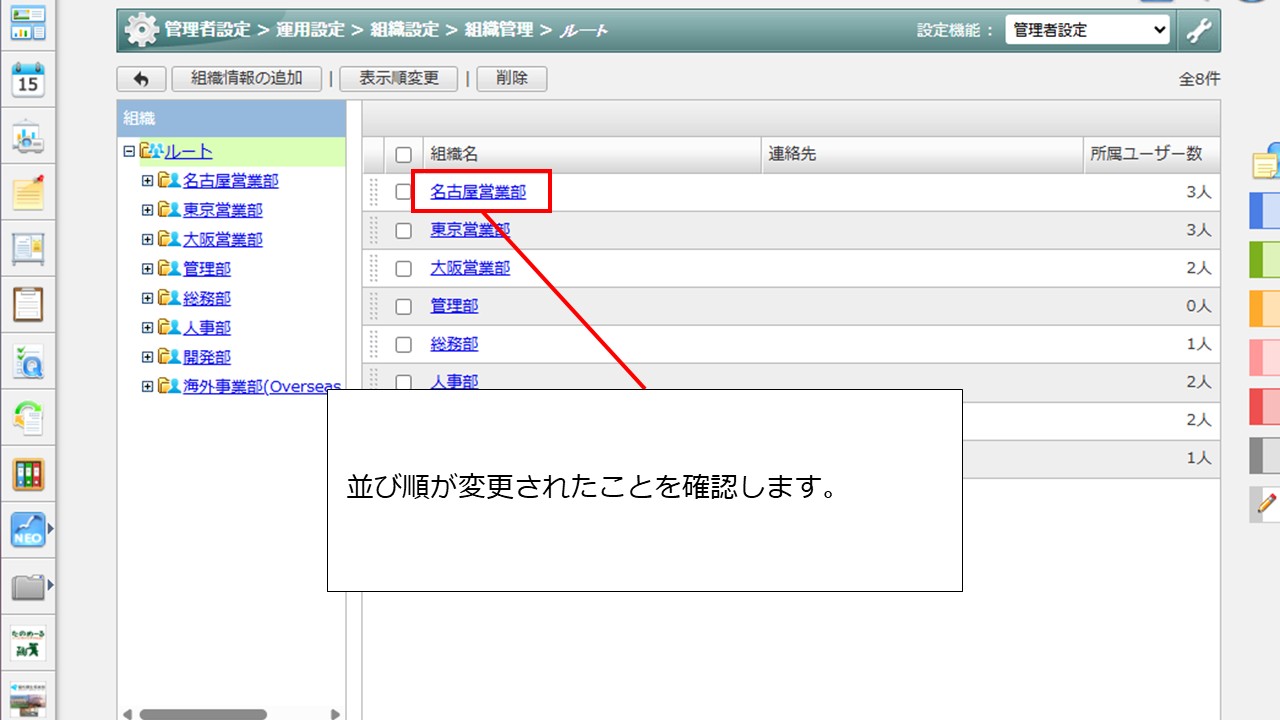Screen dimensions: 1280x720
Task: Open the yellow sticky note icon in sidebar
Action: click(x=28, y=192)
